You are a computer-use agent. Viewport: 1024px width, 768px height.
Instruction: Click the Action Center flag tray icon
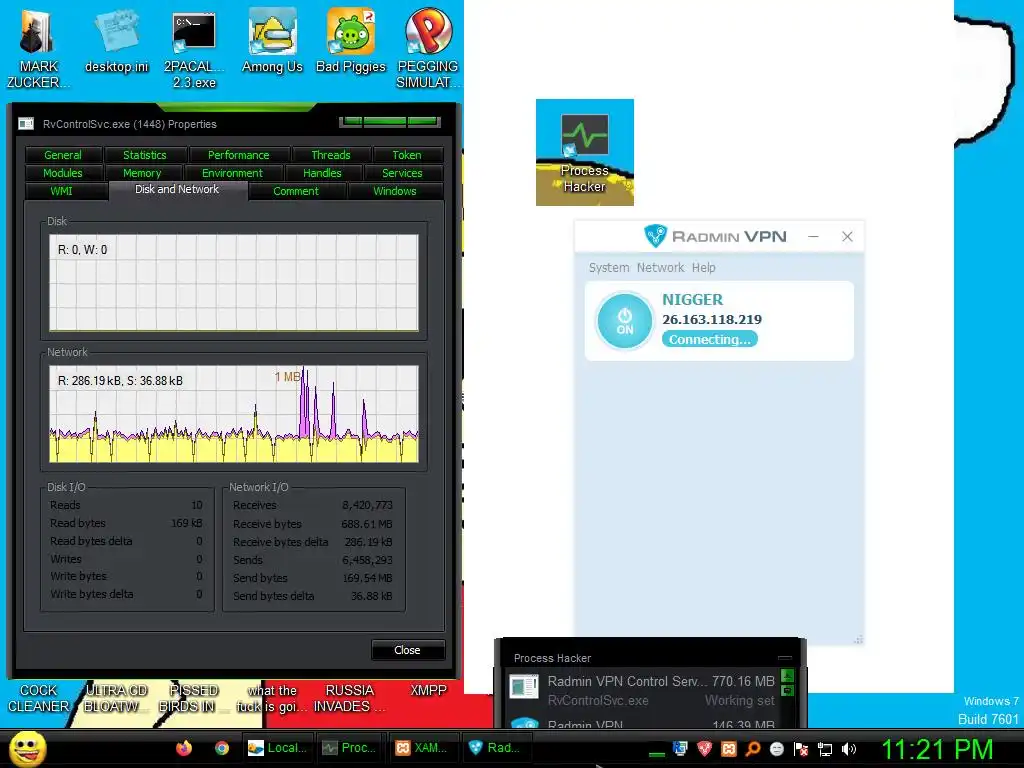(x=801, y=749)
